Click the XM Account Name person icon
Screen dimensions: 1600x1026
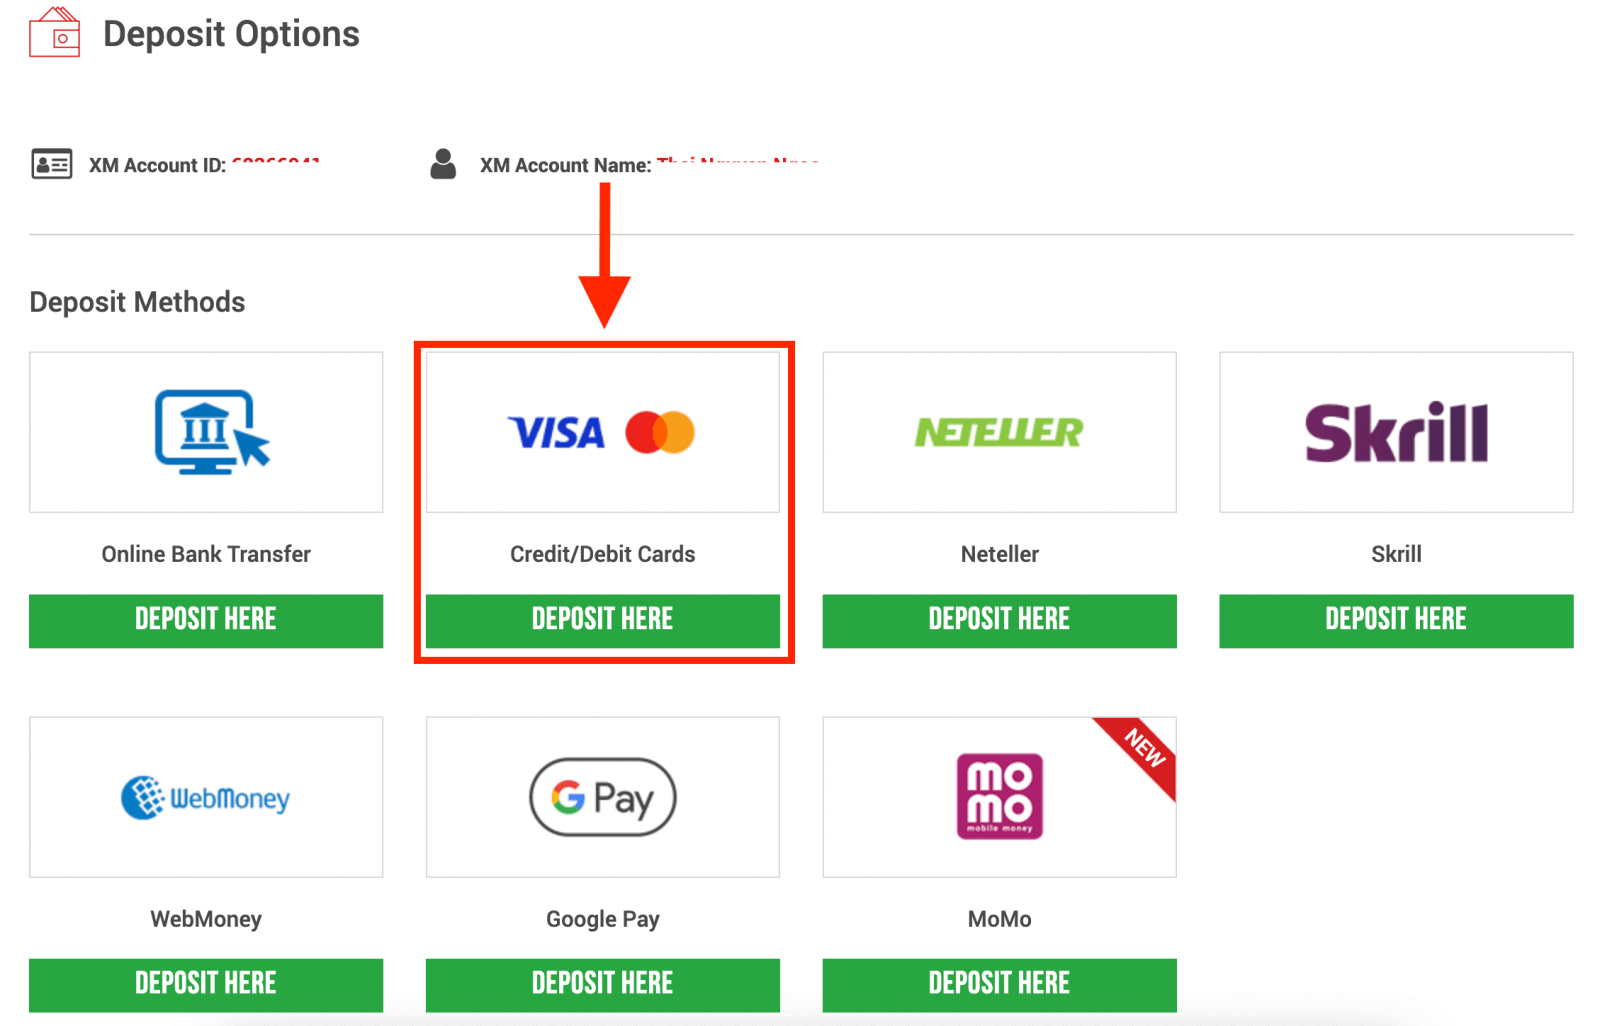click(x=443, y=163)
